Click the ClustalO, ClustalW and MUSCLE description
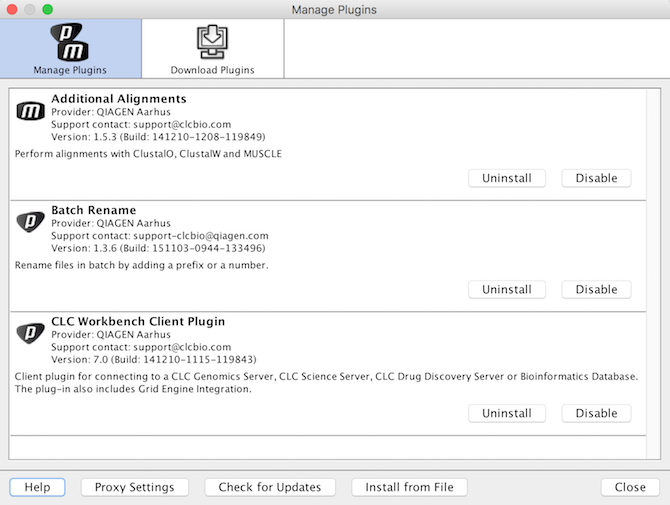 click(148, 154)
